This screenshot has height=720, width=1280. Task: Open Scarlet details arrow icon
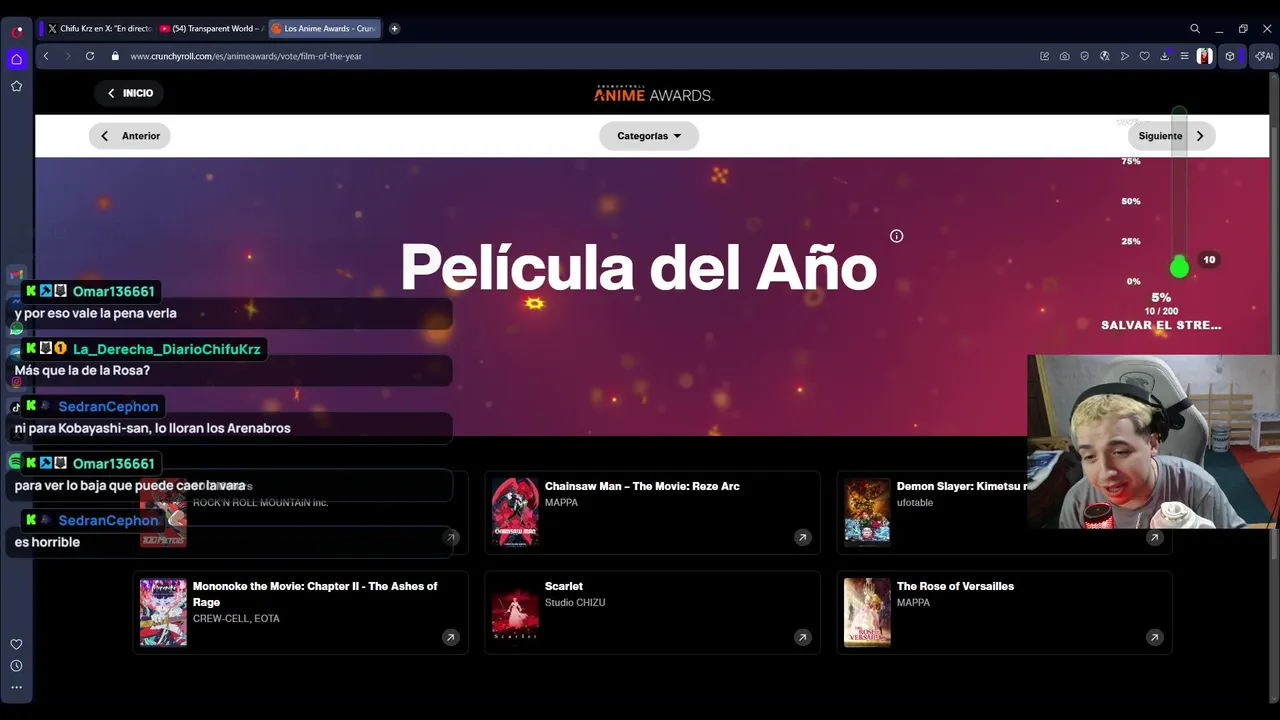pos(802,638)
